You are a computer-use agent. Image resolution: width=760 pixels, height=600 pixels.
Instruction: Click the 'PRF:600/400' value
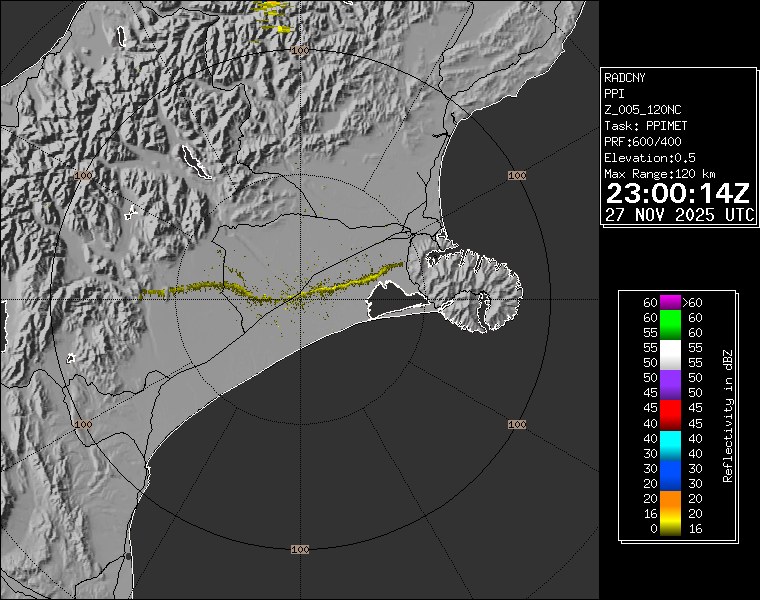pos(643,142)
